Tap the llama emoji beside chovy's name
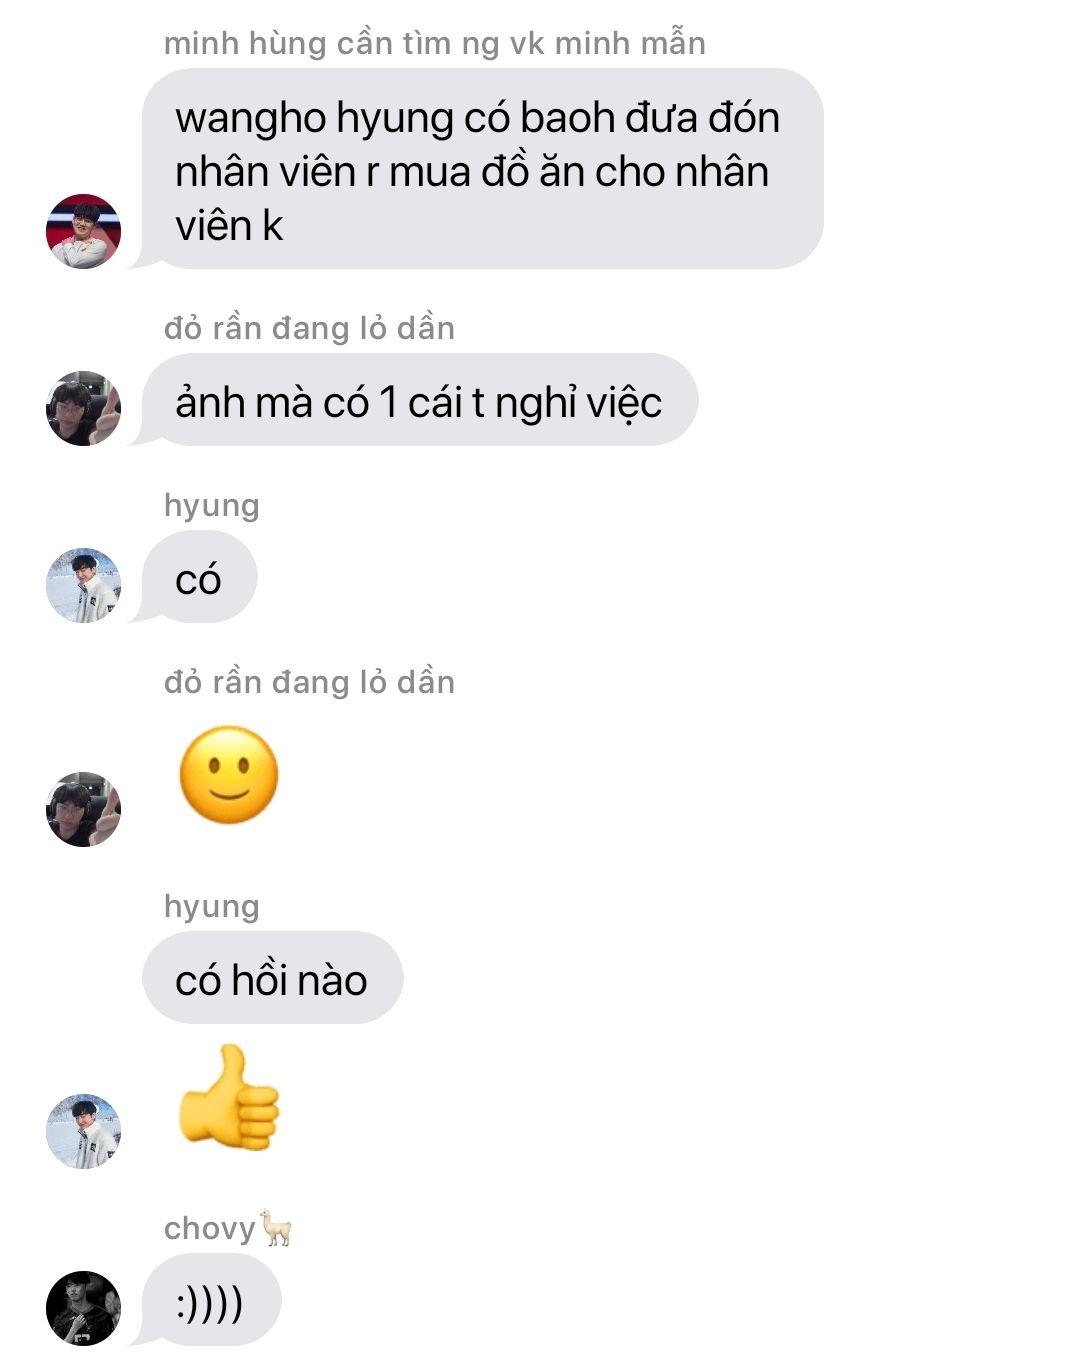This screenshot has width=1080, height=1369. 276,1227
